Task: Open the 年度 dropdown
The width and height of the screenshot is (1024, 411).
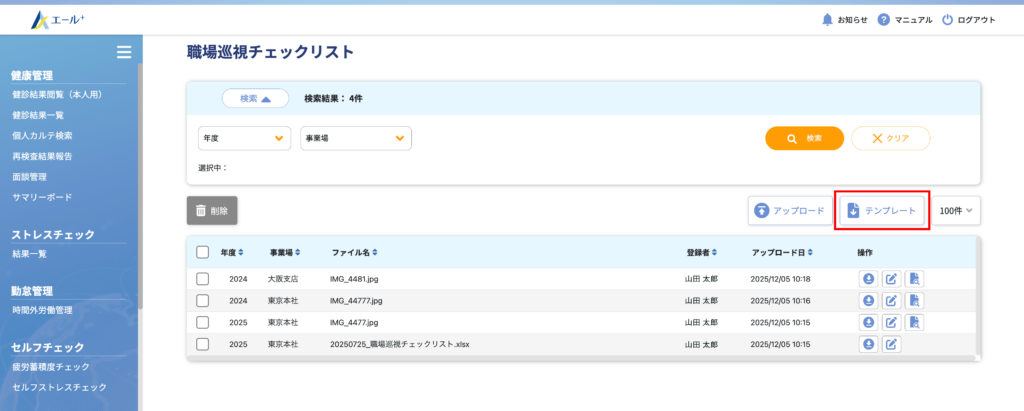Action: (244, 138)
